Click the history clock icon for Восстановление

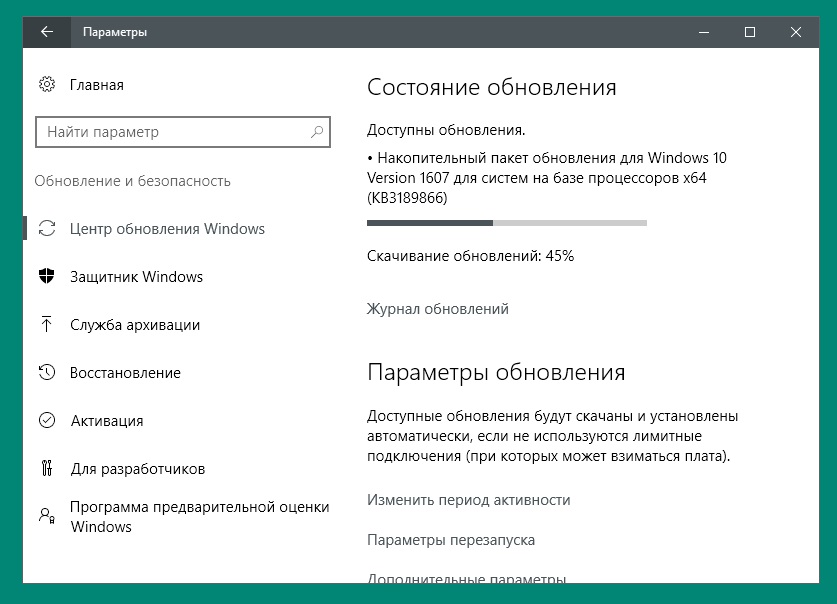coord(47,372)
